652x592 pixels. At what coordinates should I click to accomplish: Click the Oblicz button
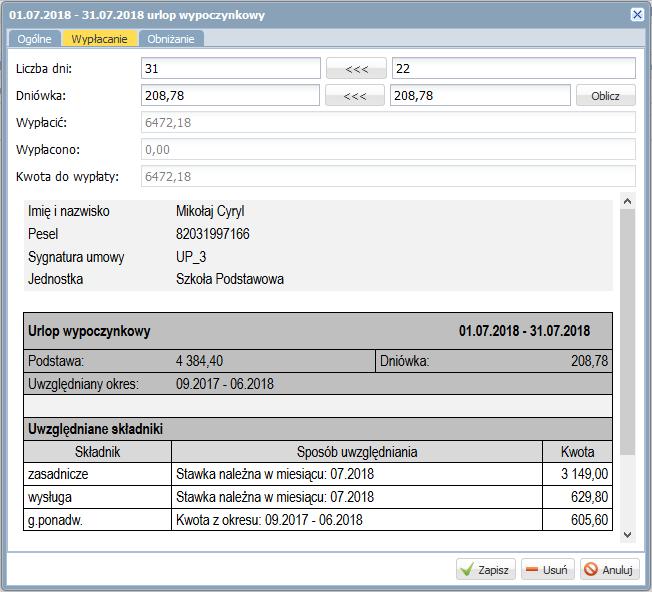(x=605, y=96)
